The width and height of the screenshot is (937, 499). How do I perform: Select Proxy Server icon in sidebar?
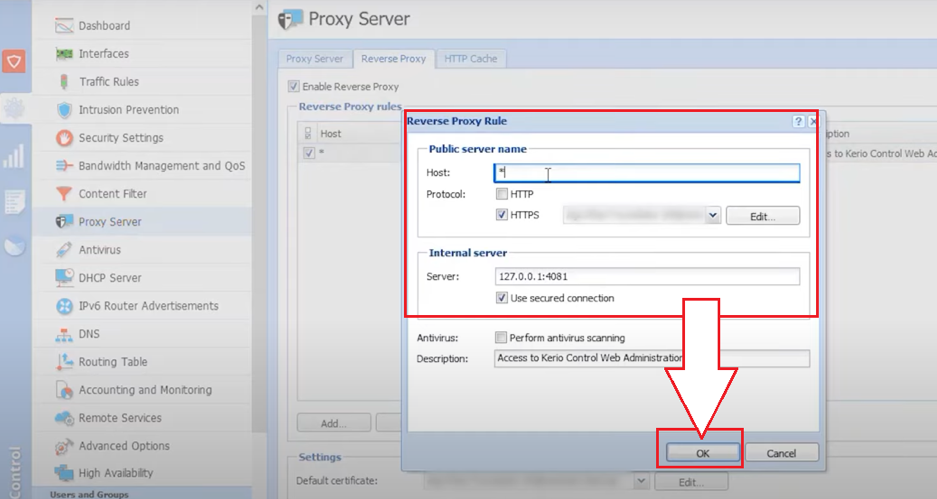pyautogui.click(x=64, y=222)
